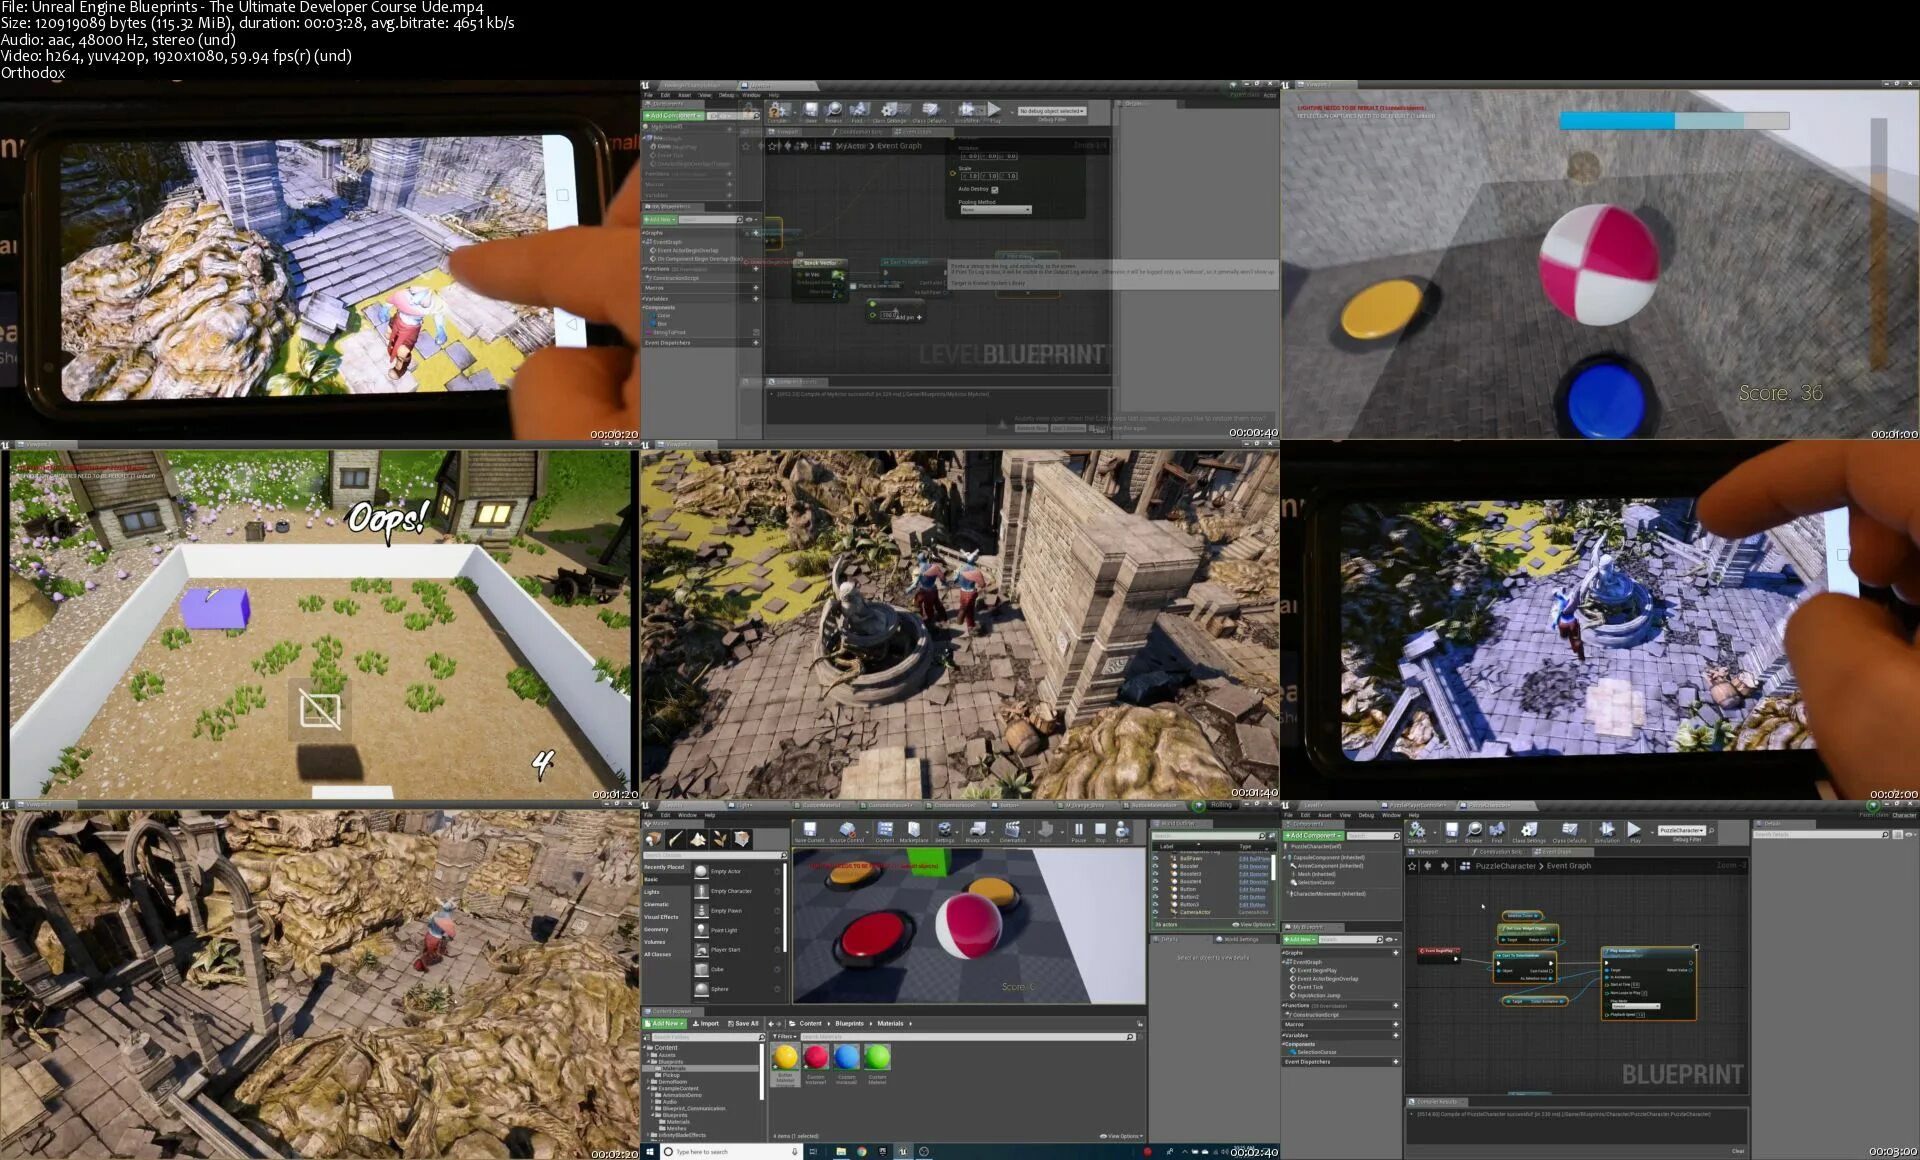Click Compile in PuzzleCharacter blueprint toolbar
The image size is (1920, 1160).
[x=1417, y=832]
